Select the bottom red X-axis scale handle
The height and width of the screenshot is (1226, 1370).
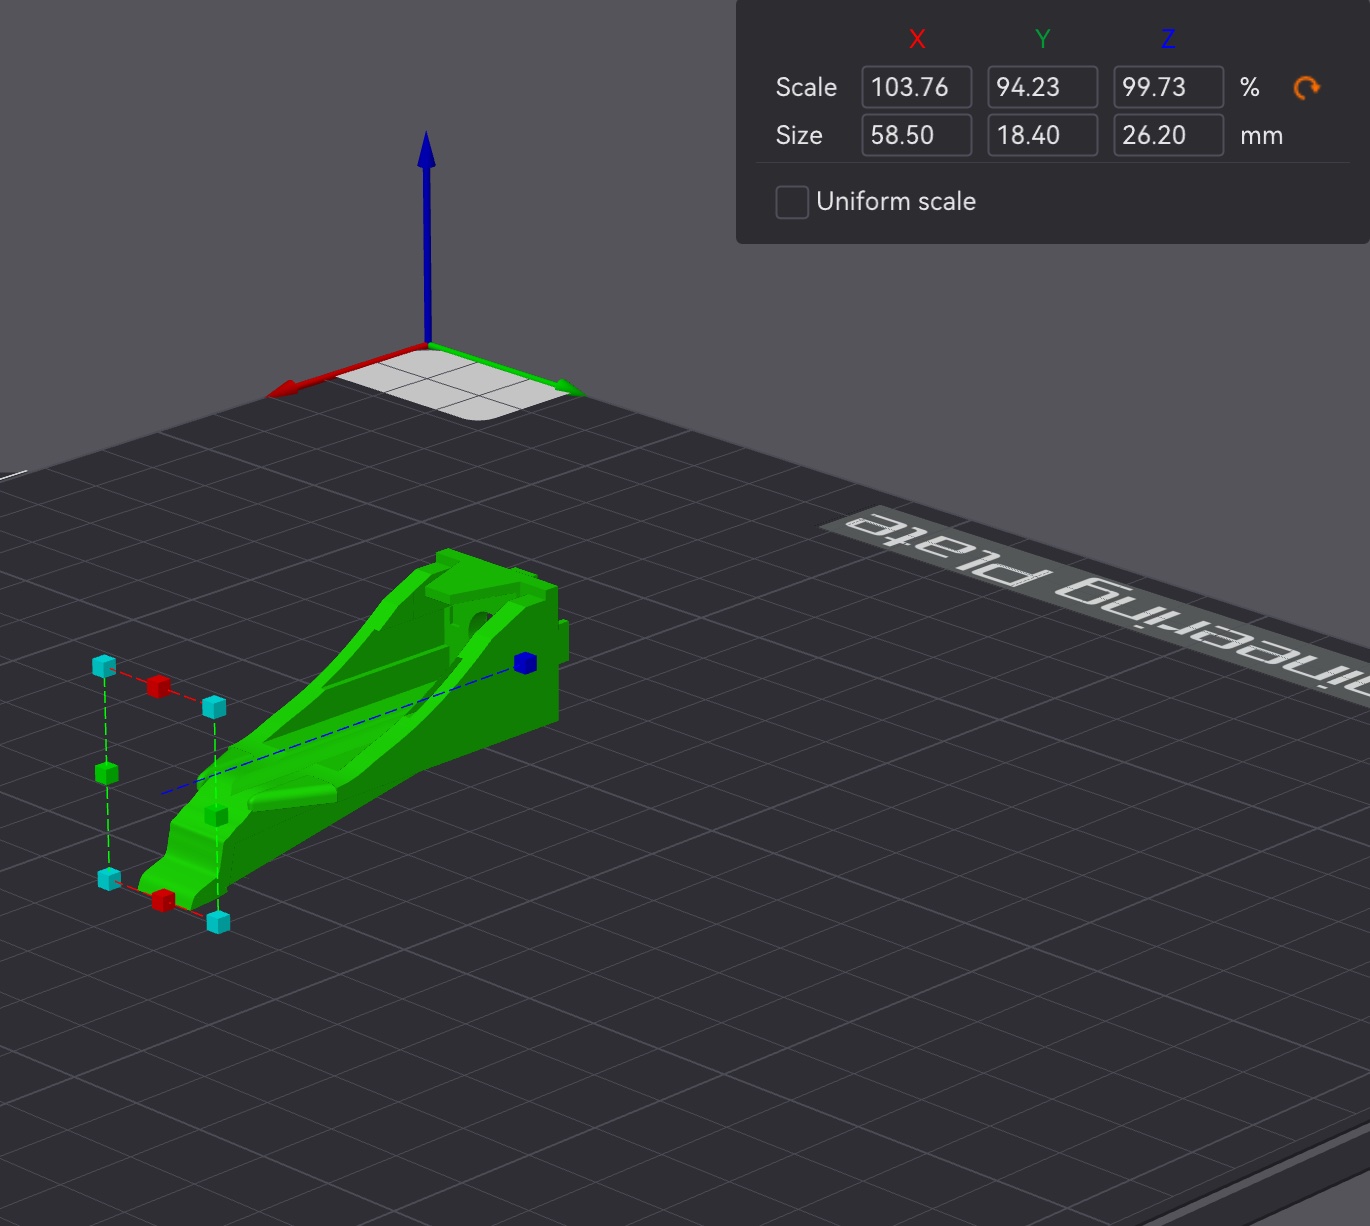163,901
